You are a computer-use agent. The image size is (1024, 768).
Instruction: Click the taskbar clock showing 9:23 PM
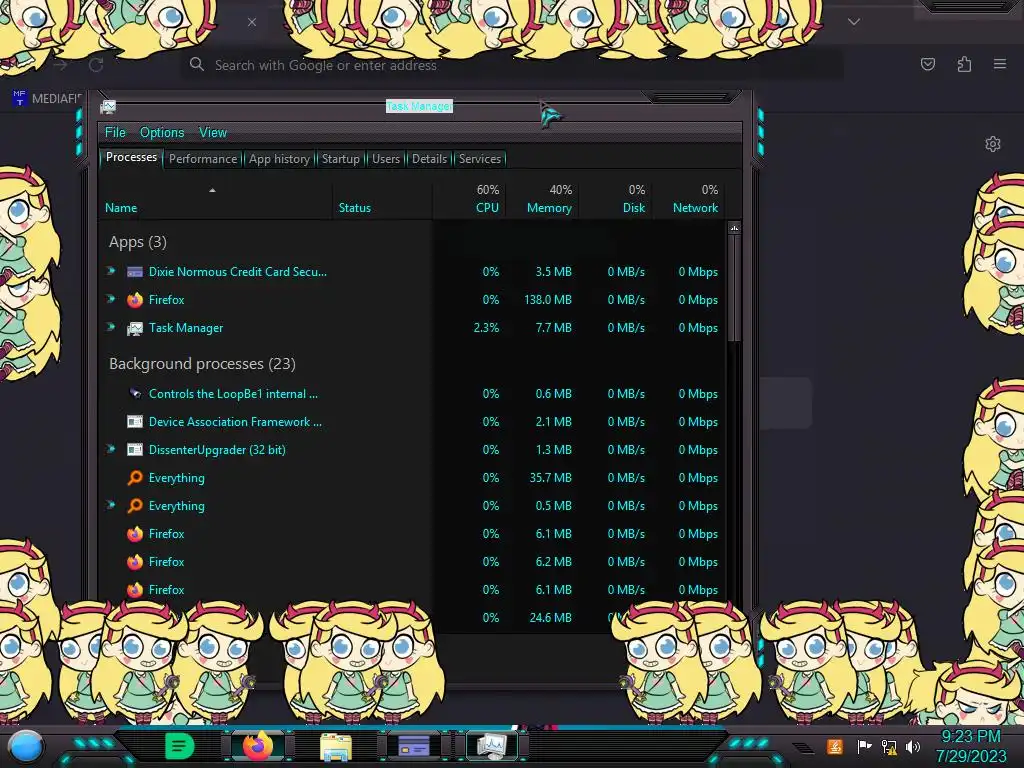click(x=971, y=746)
